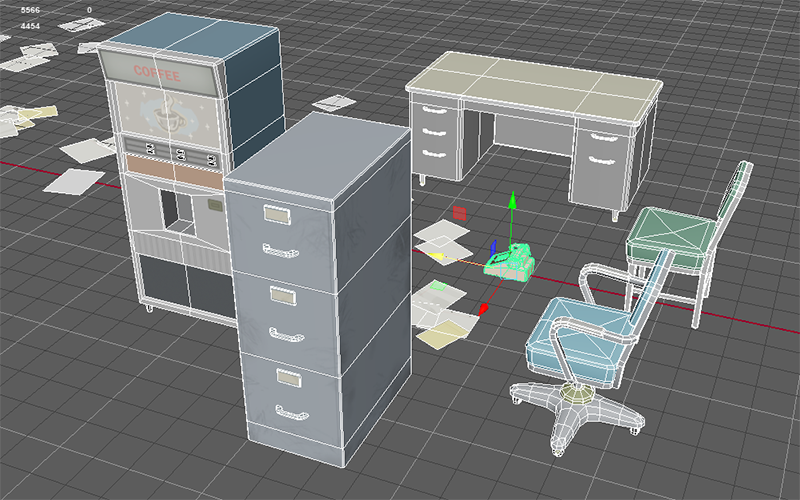Click the vending machine's dispensing slot
This screenshot has width=800, height=500.
[x=178, y=210]
